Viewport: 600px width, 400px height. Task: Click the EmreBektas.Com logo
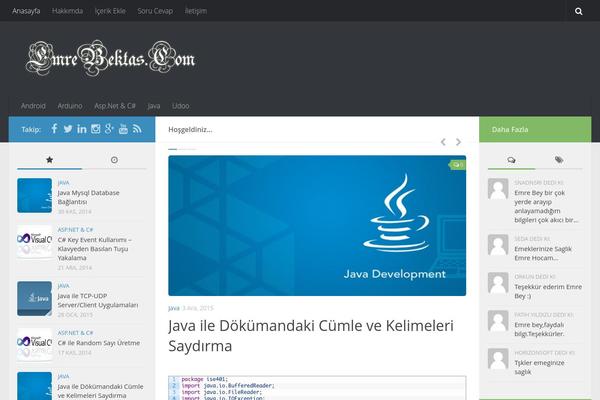pyautogui.click(x=110, y=58)
